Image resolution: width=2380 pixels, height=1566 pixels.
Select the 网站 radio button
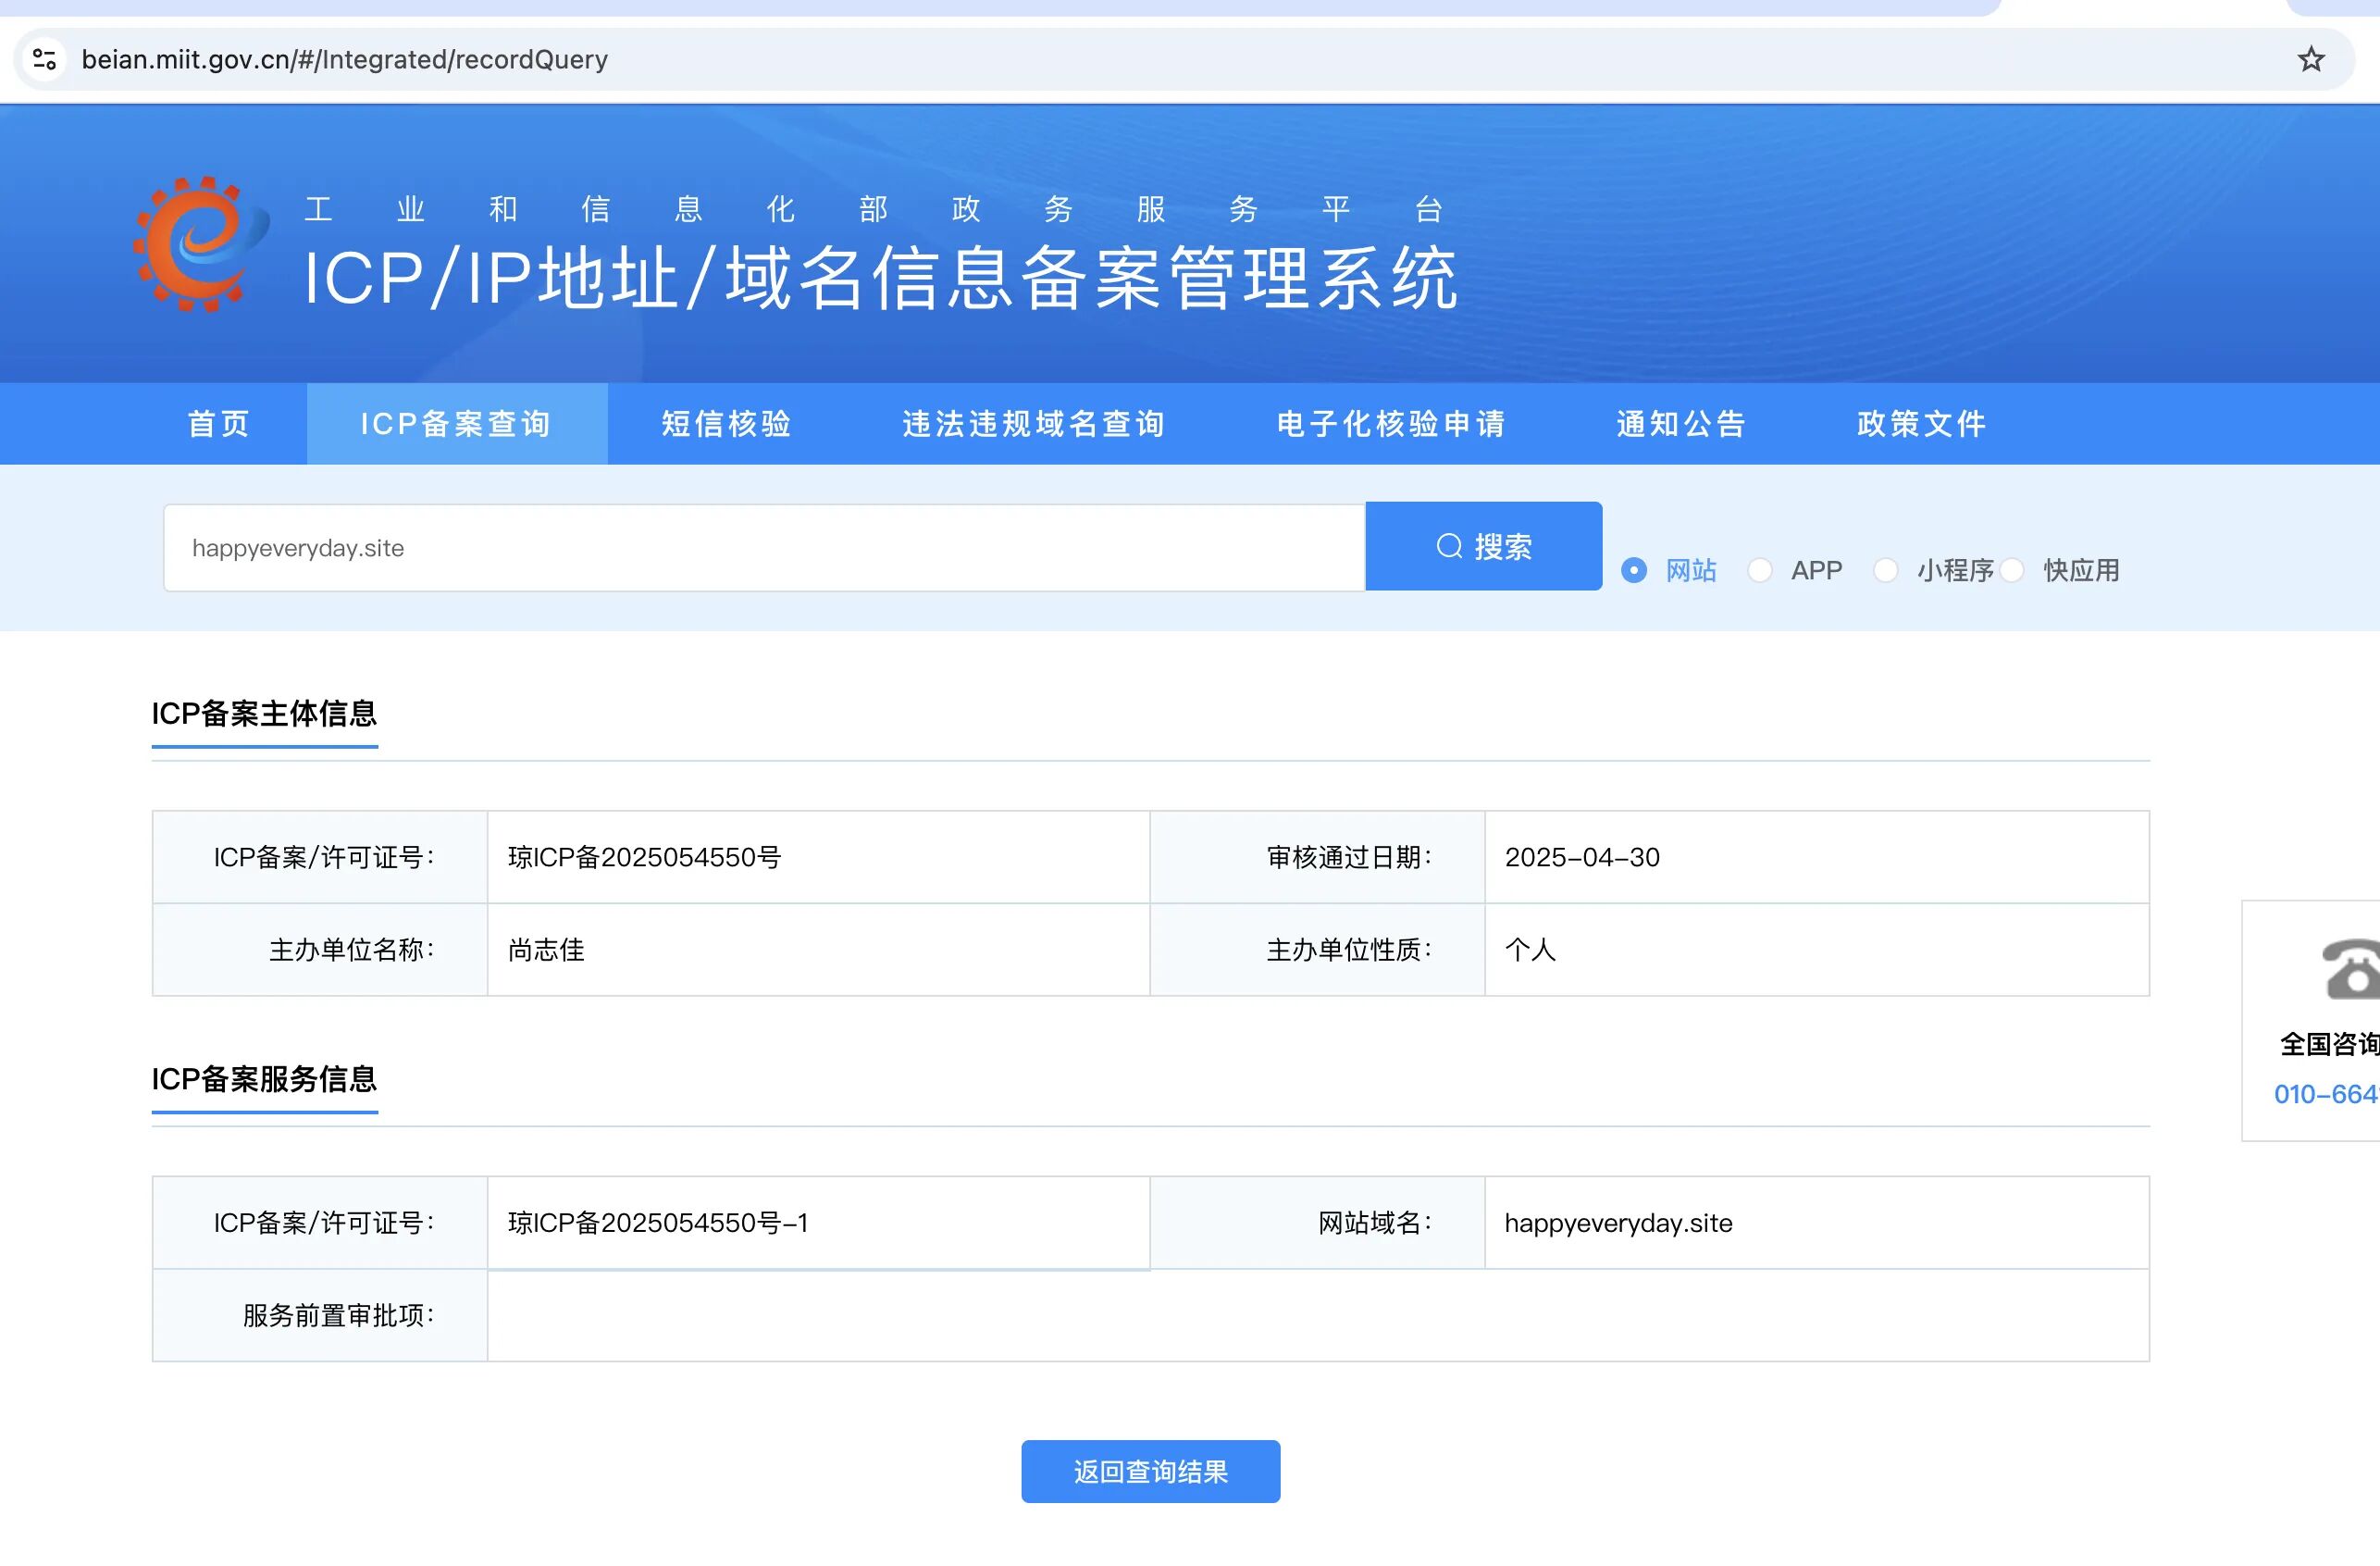click(x=1634, y=570)
